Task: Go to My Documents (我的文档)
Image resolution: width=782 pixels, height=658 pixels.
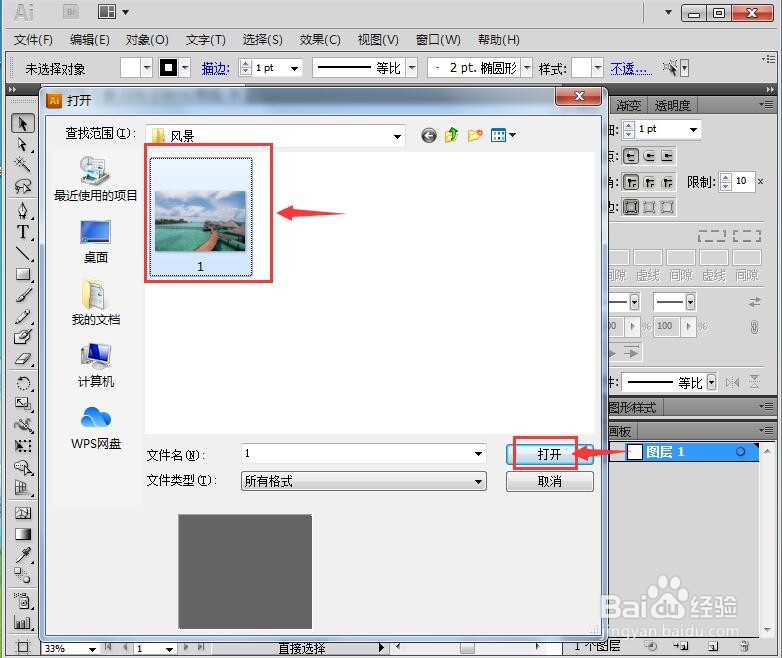Action: 95,303
